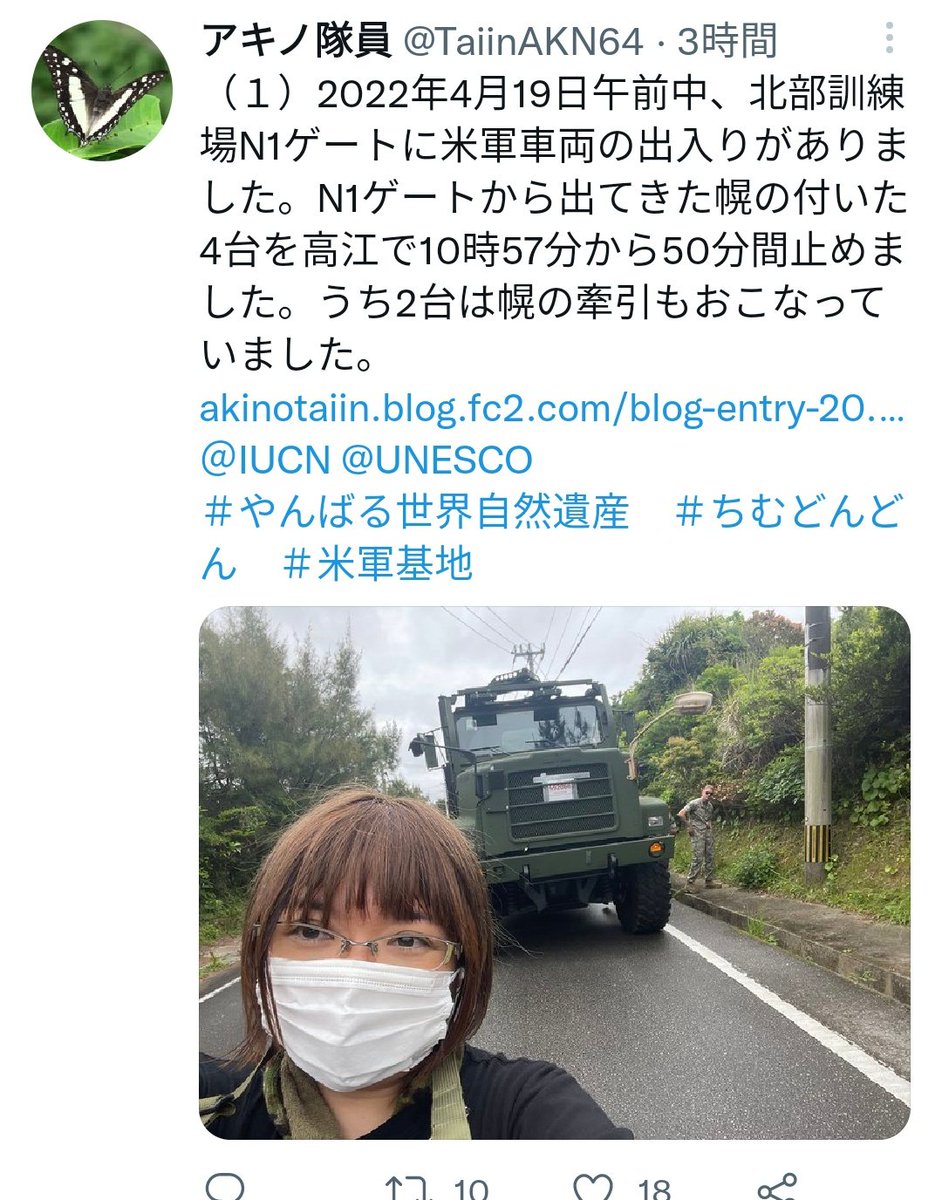Screen dimensions: 942x1200
Task: Open the @UNESCO mention
Action: tap(437, 461)
